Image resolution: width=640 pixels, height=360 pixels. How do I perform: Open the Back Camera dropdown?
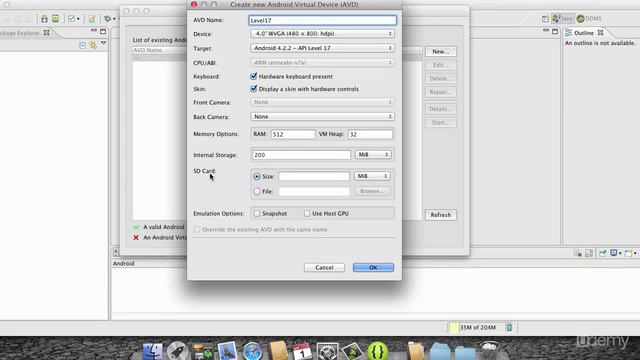pos(322,116)
